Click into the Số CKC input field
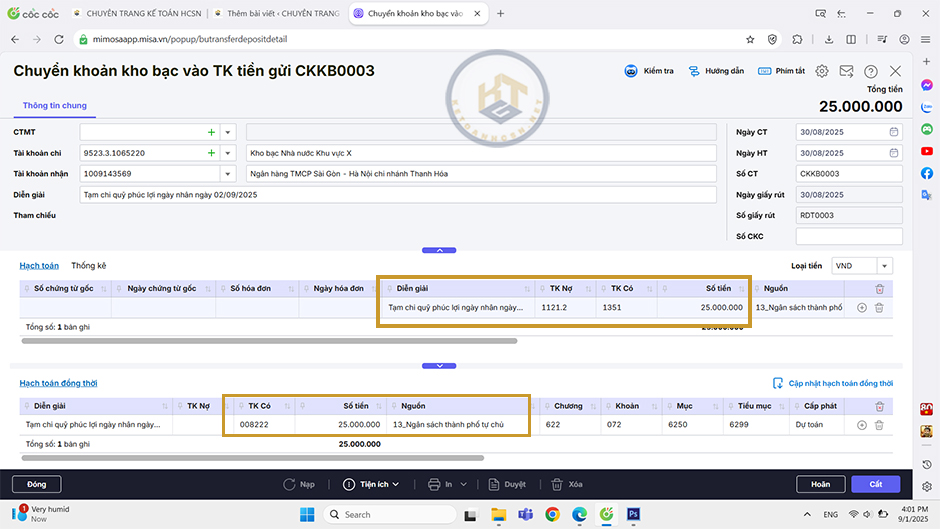Image resolution: width=940 pixels, height=529 pixels. (x=848, y=237)
